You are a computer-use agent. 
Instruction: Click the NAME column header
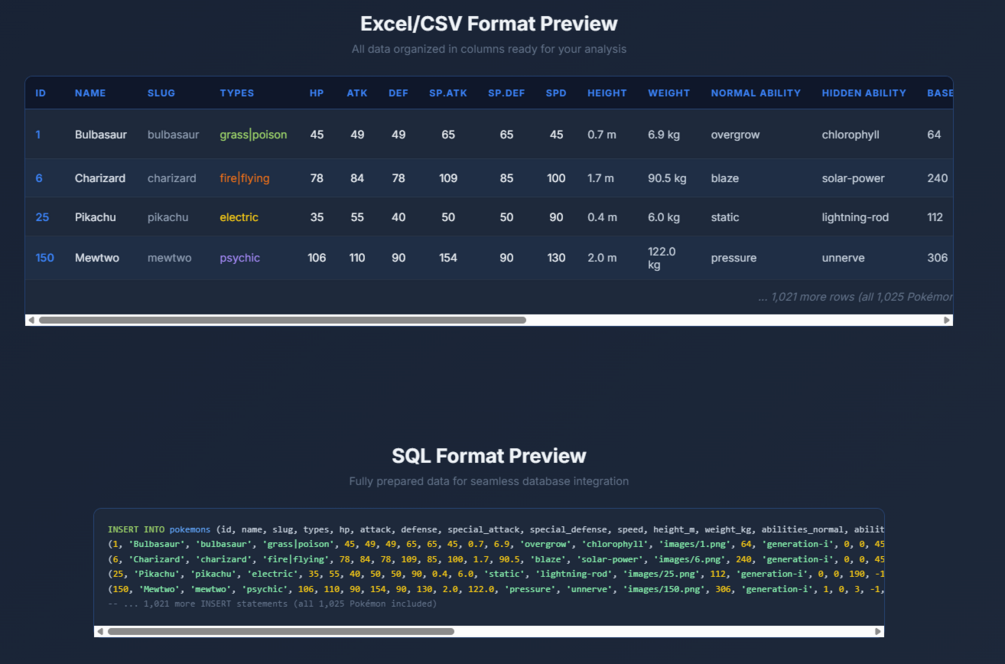pyautogui.click(x=90, y=93)
